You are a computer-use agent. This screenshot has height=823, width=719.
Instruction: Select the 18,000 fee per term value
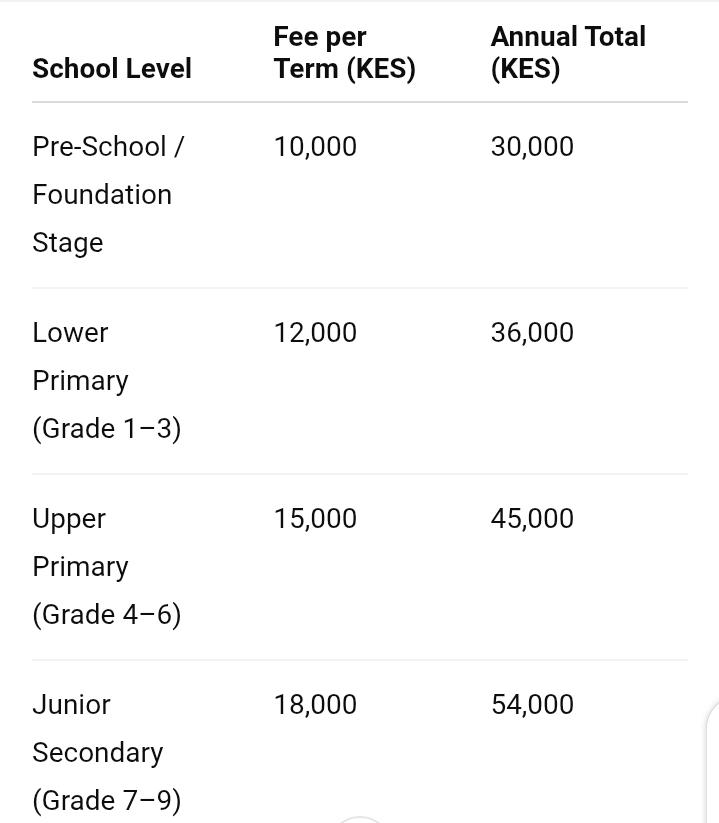pos(315,705)
